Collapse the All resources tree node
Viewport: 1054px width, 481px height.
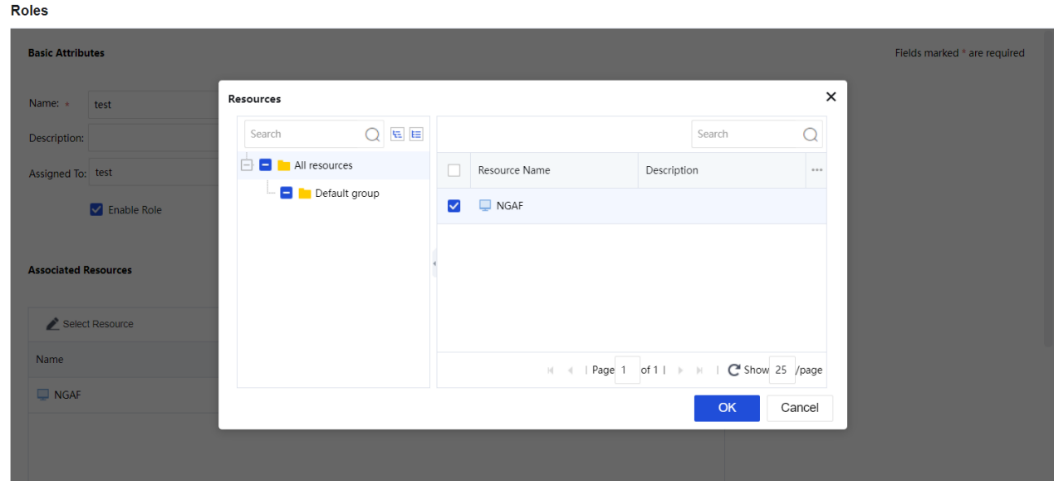[x=247, y=166]
